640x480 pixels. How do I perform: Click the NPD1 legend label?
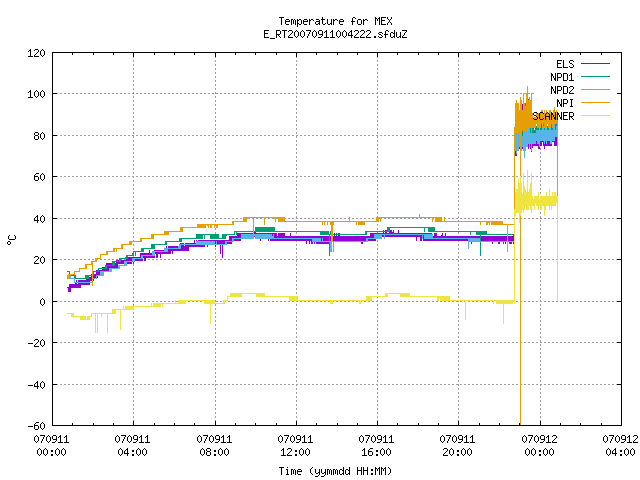[562, 77]
